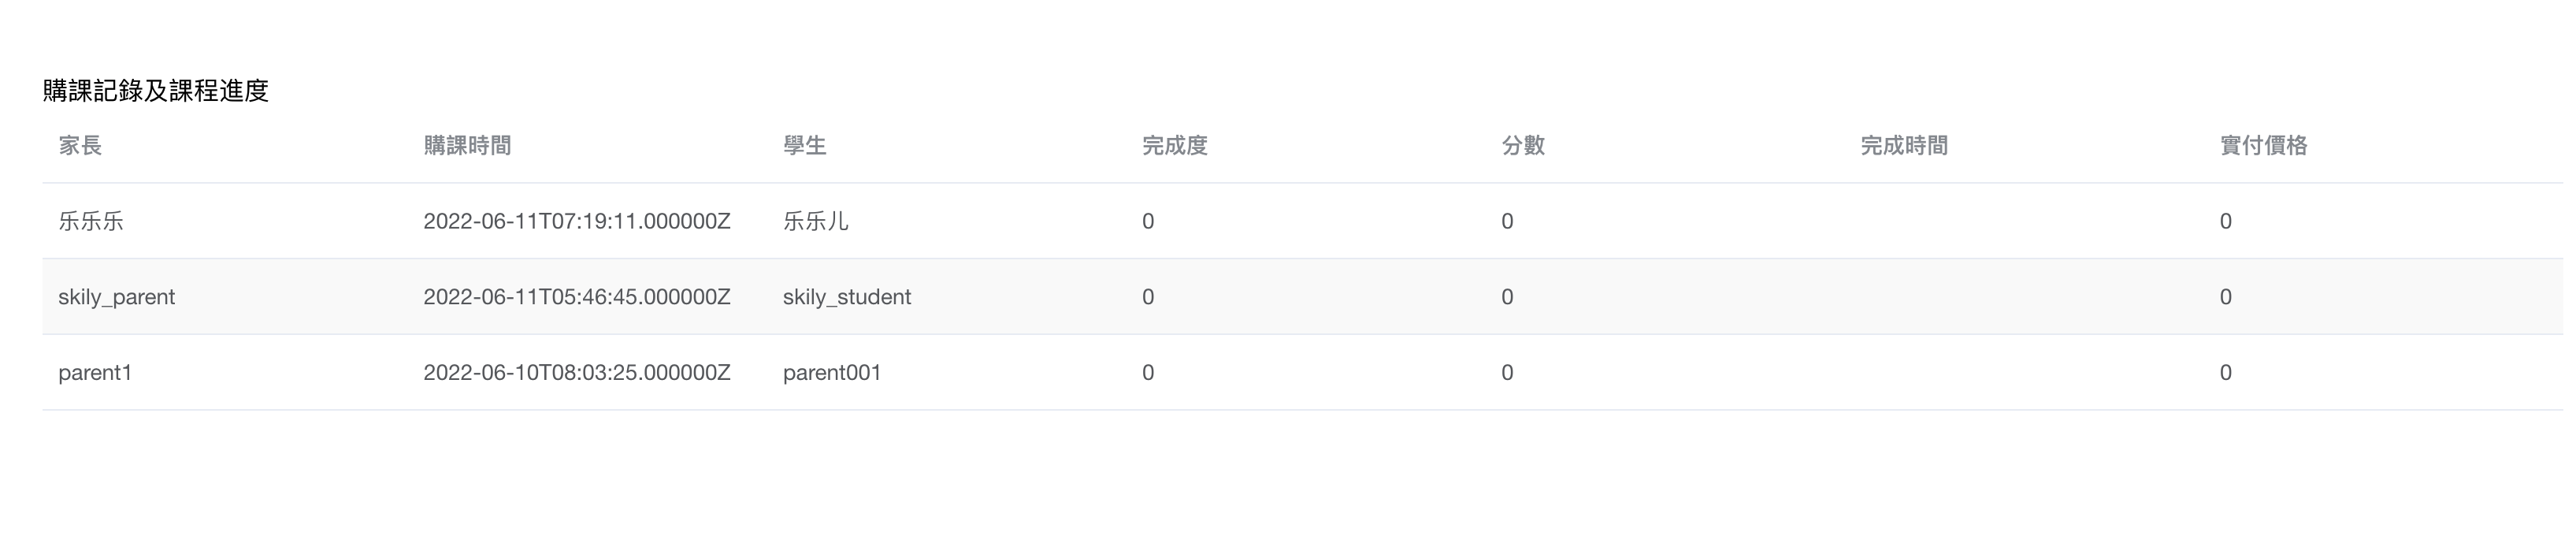Click the 完成時間 column header
This screenshot has width=2576, height=536.
pyautogui.click(x=1904, y=146)
